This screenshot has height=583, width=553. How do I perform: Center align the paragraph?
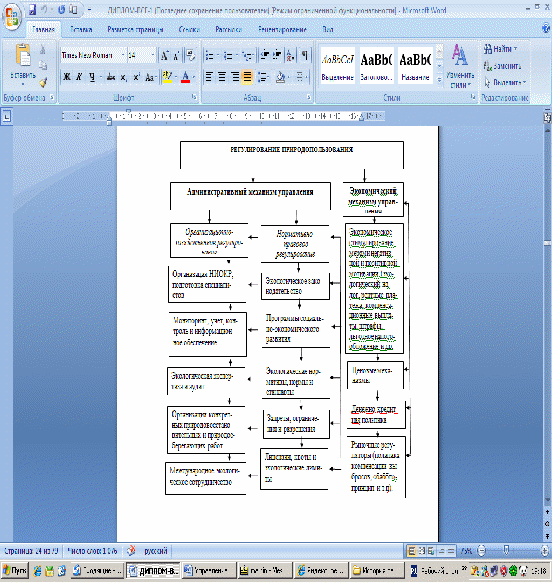click(222, 77)
